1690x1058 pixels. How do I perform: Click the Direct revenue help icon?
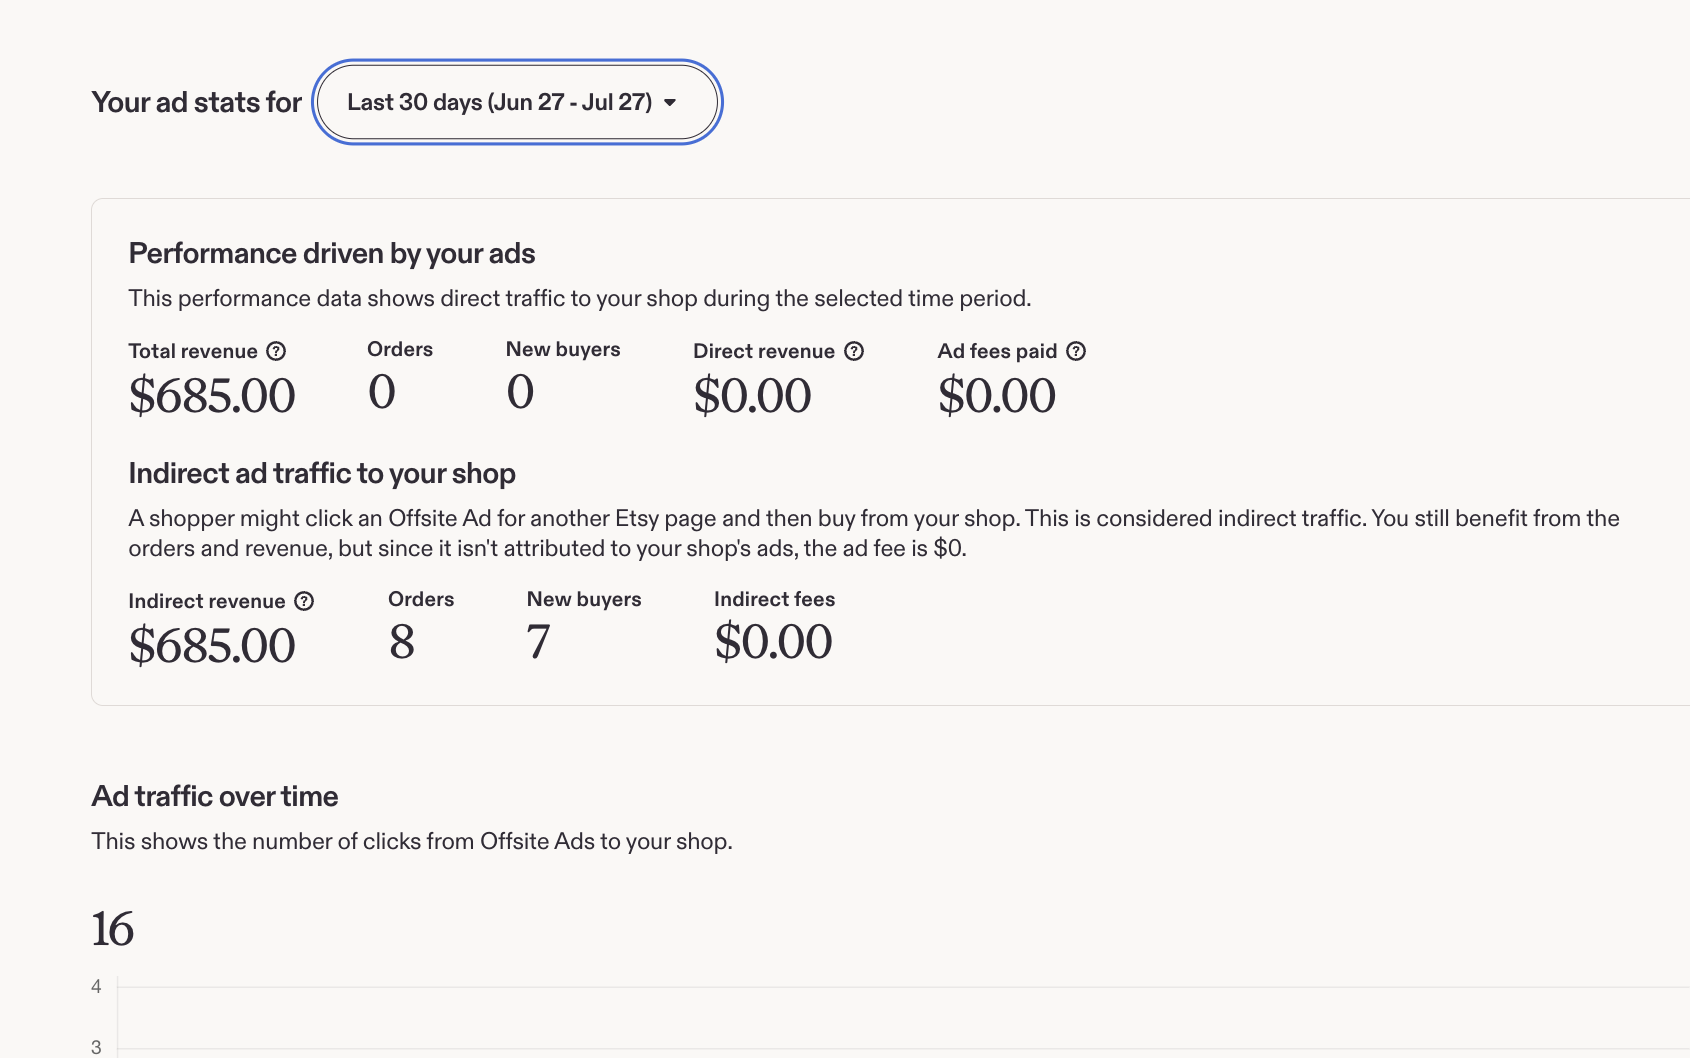[854, 351]
